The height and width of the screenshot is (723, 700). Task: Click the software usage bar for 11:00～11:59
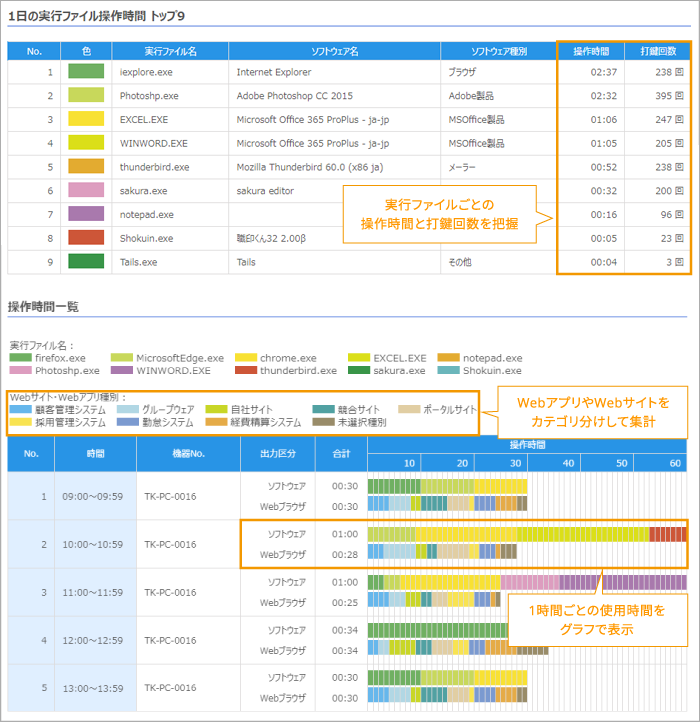(527, 582)
